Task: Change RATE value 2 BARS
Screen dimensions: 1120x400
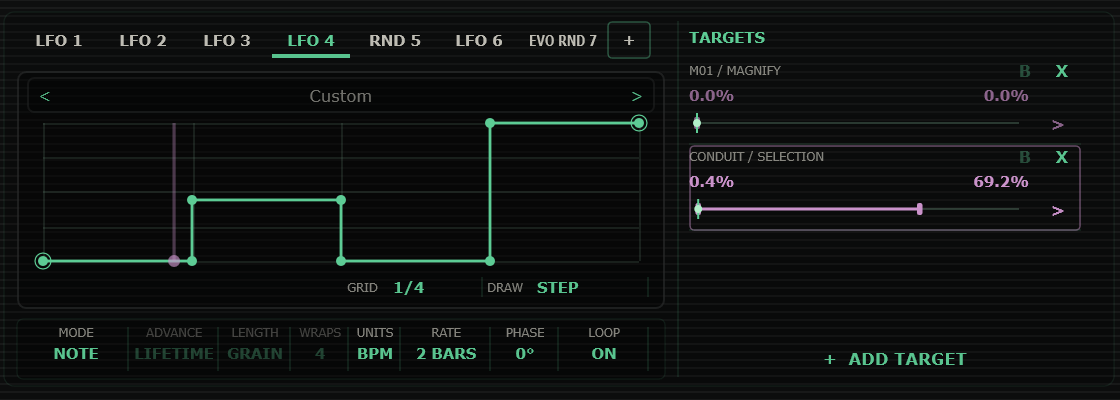Action: click(x=446, y=354)
